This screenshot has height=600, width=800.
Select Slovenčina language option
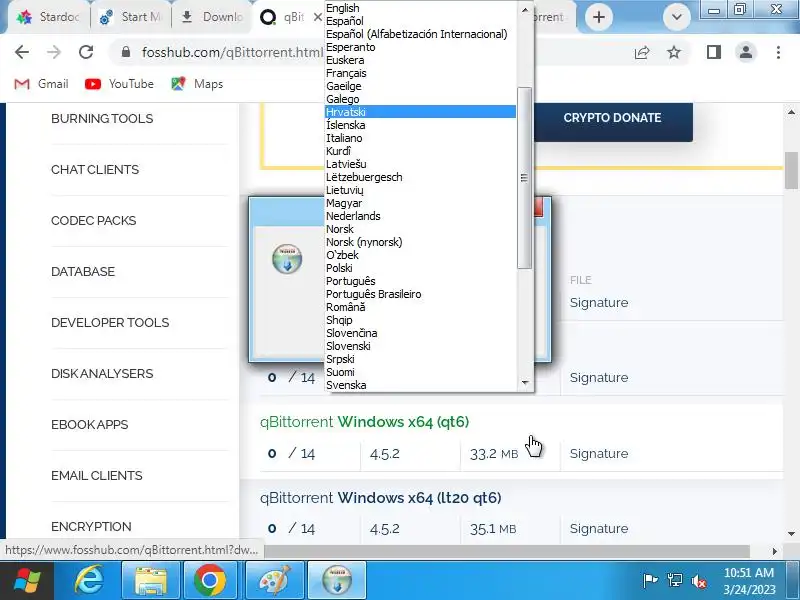click(x=420, y=333)
